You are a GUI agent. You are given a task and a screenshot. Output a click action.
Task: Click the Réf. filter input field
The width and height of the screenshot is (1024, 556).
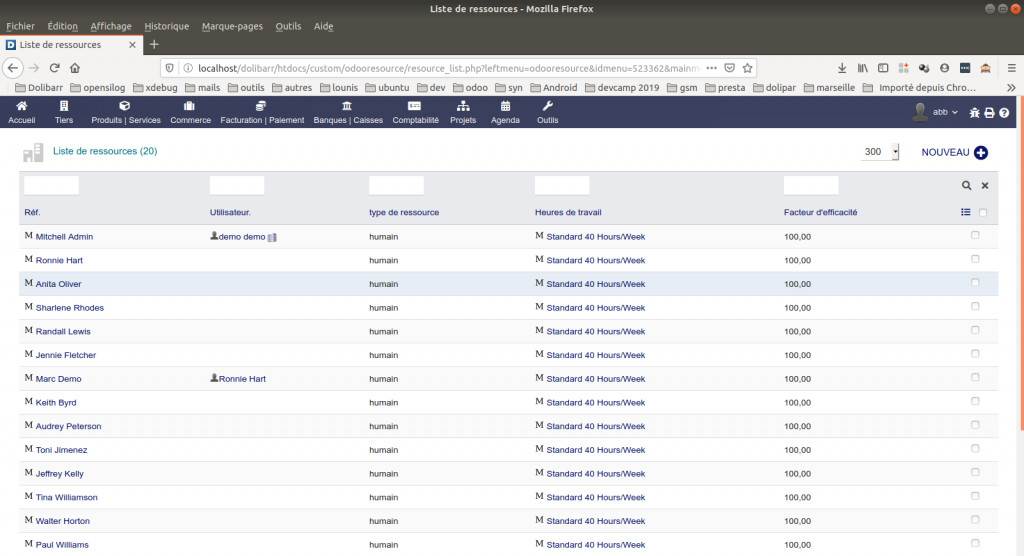51,185
